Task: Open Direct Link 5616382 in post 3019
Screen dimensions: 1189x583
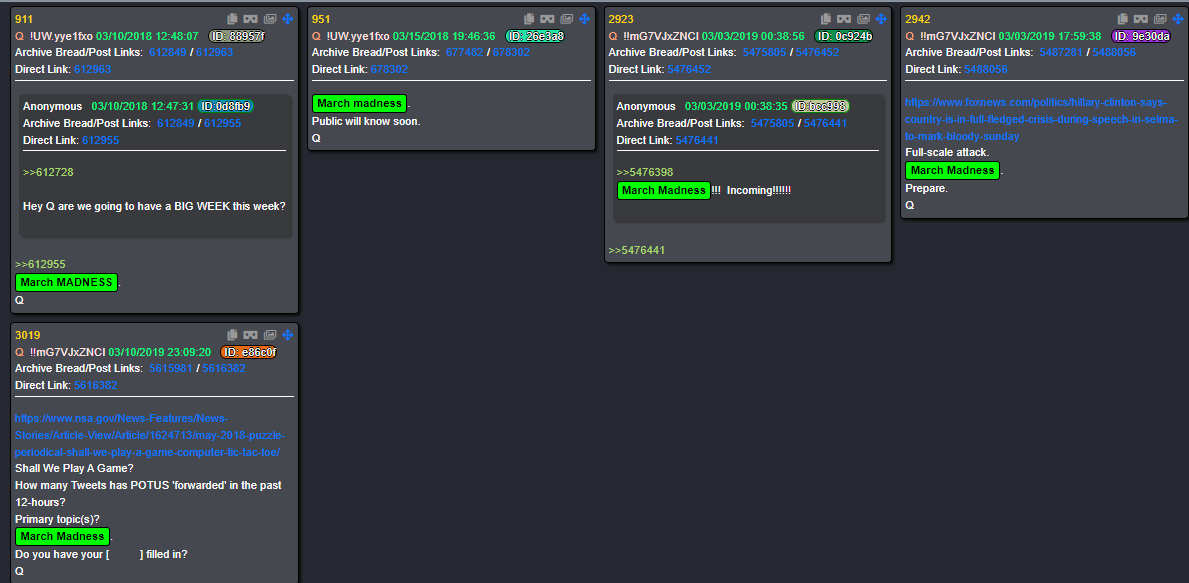Action: click(96, 385)
